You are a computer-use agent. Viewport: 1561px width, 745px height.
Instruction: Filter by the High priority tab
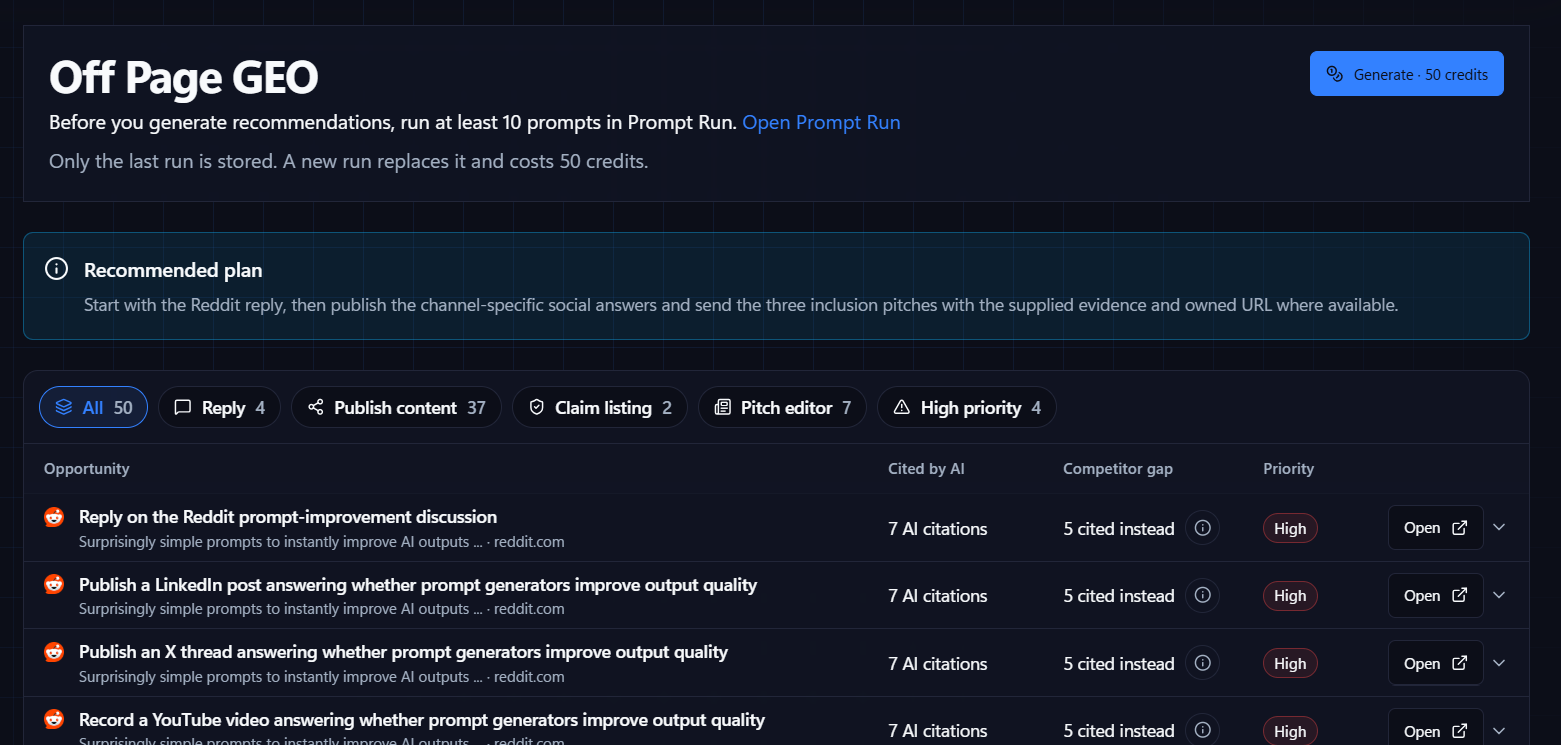(966, 407)
